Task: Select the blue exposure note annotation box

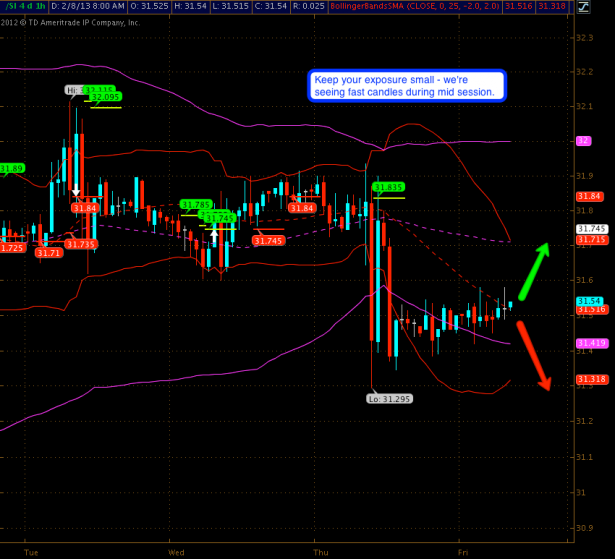Action: tap(406, 85)
